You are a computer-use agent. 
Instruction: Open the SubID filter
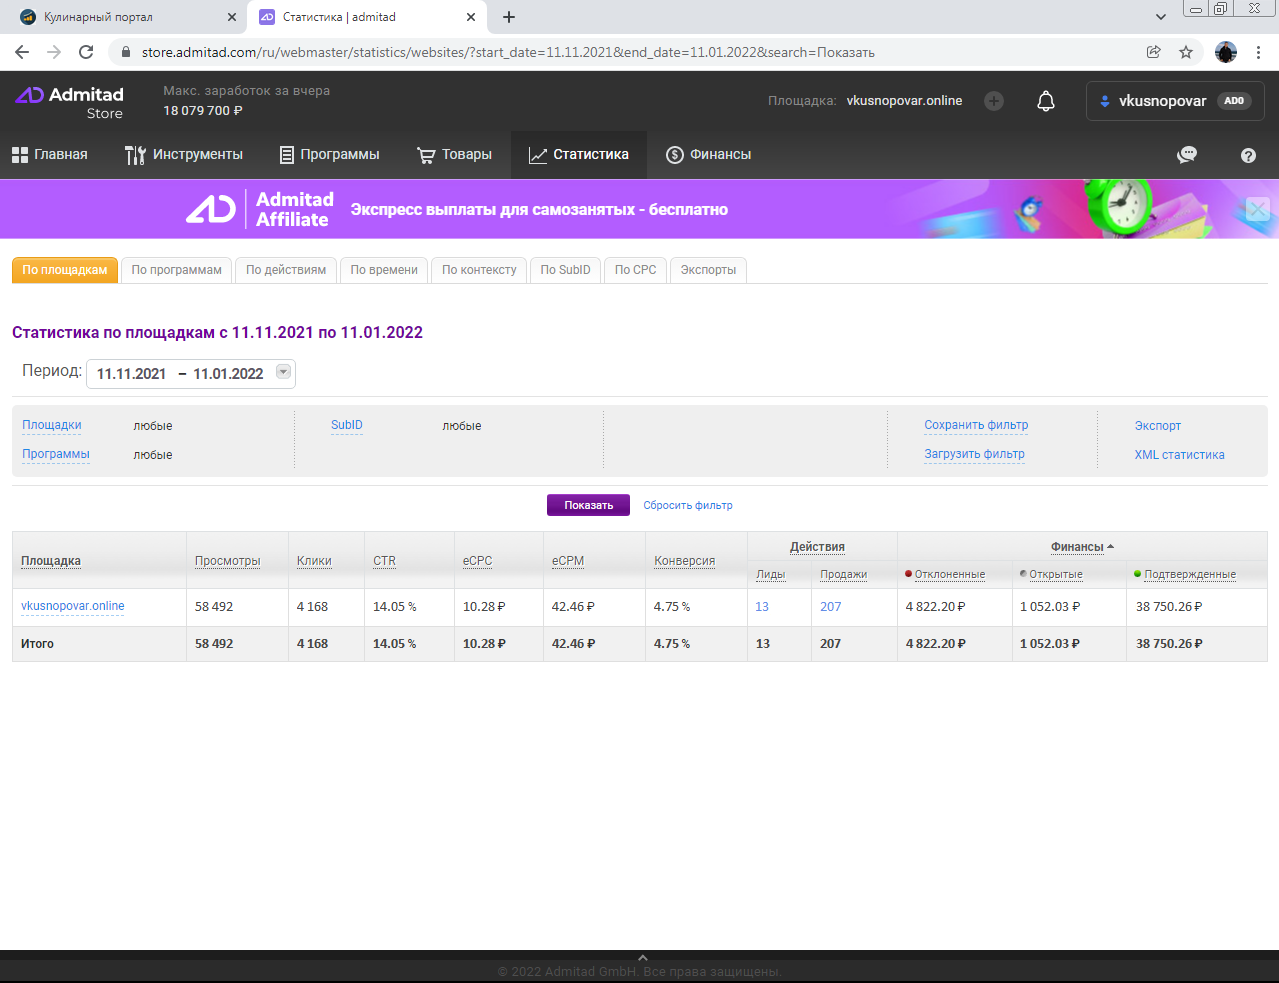pos(347,425)
